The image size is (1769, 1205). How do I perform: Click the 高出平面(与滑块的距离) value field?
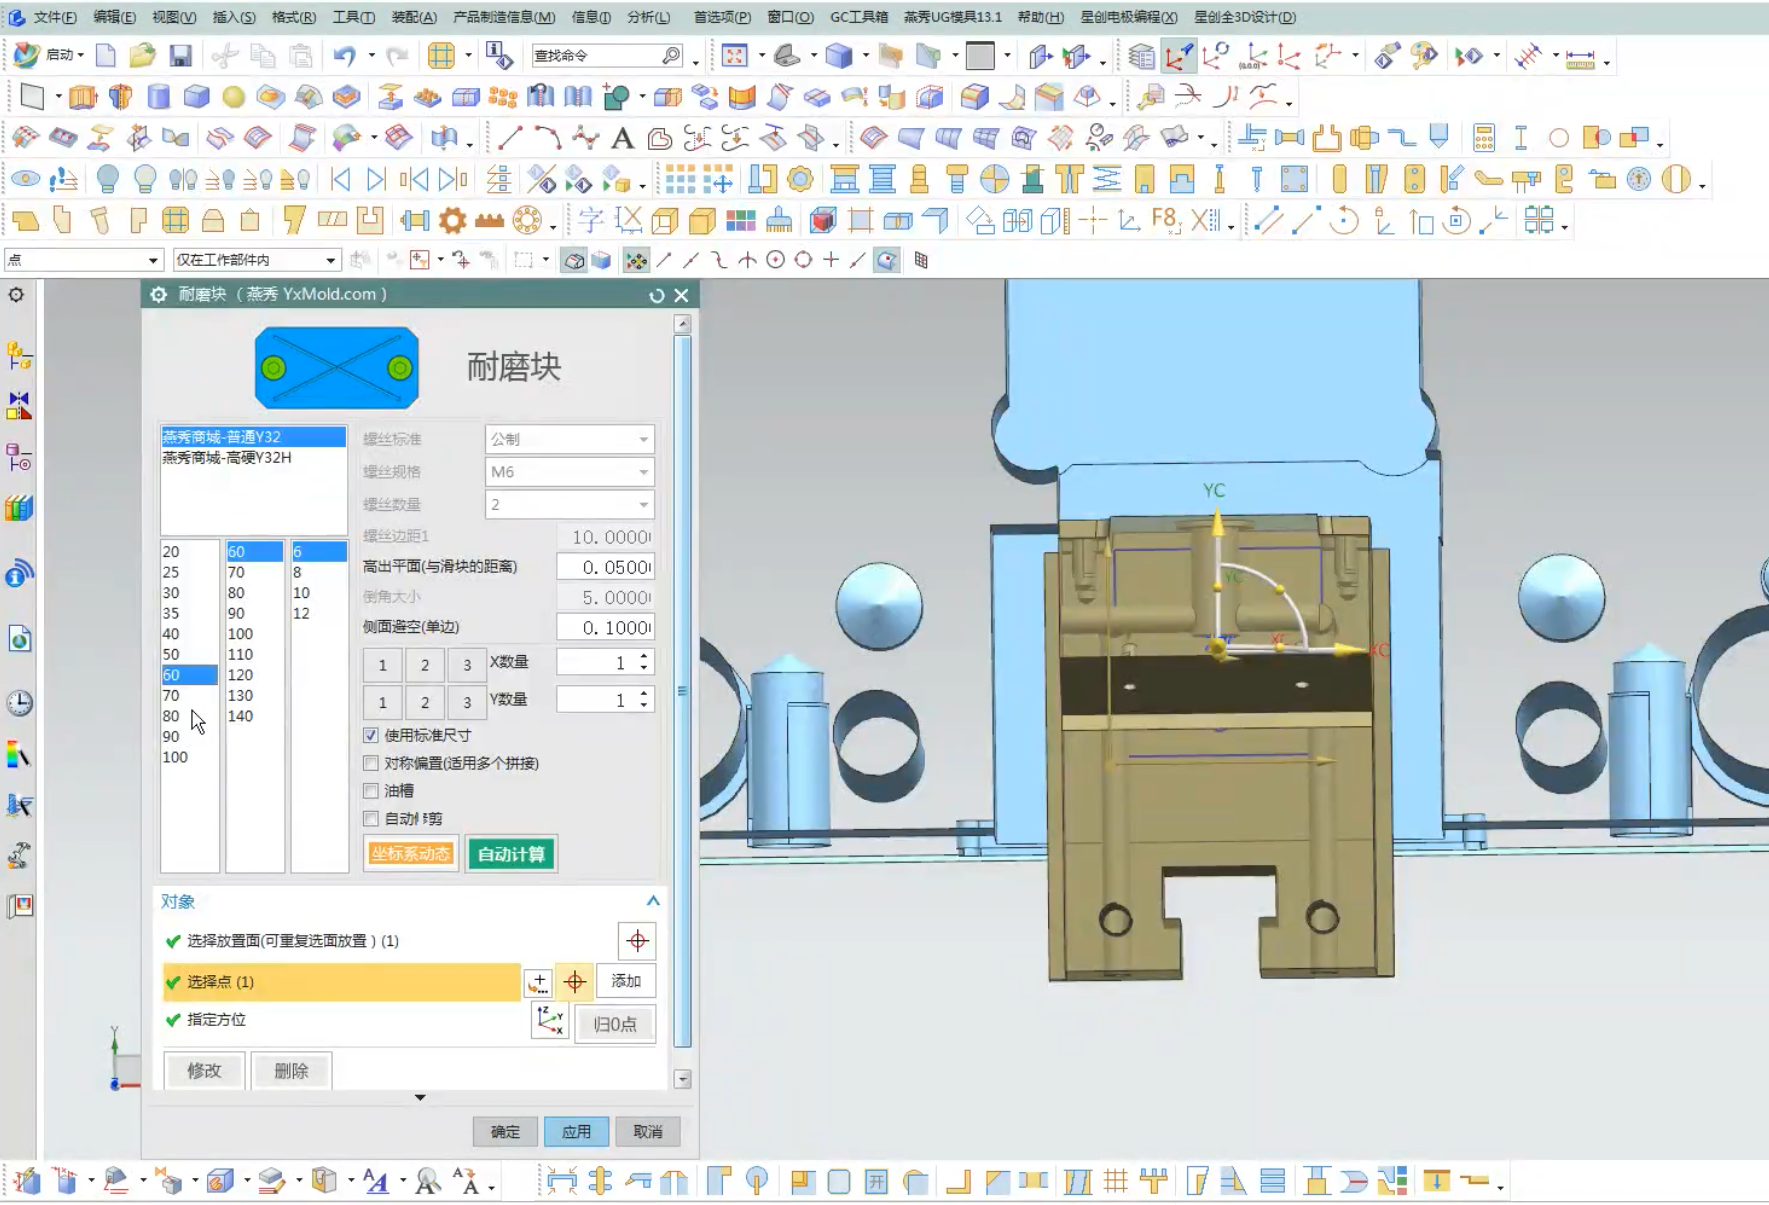coord(605,567)
